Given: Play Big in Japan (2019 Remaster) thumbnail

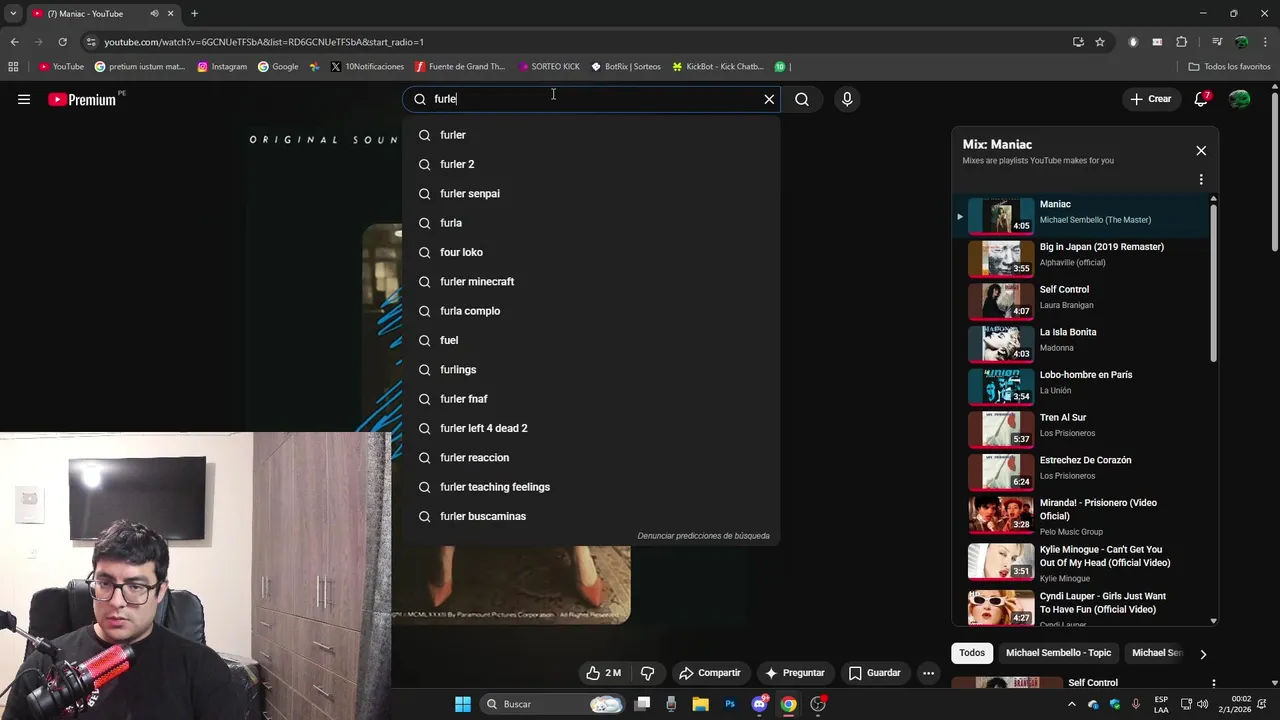Looking at the screenshot, I should [1001, 258].
